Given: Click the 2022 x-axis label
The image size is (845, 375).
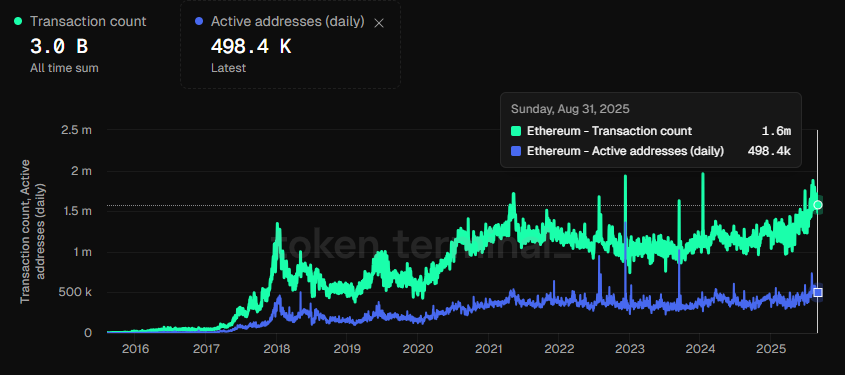Looking at the screenshot, I should coord(559,349).
